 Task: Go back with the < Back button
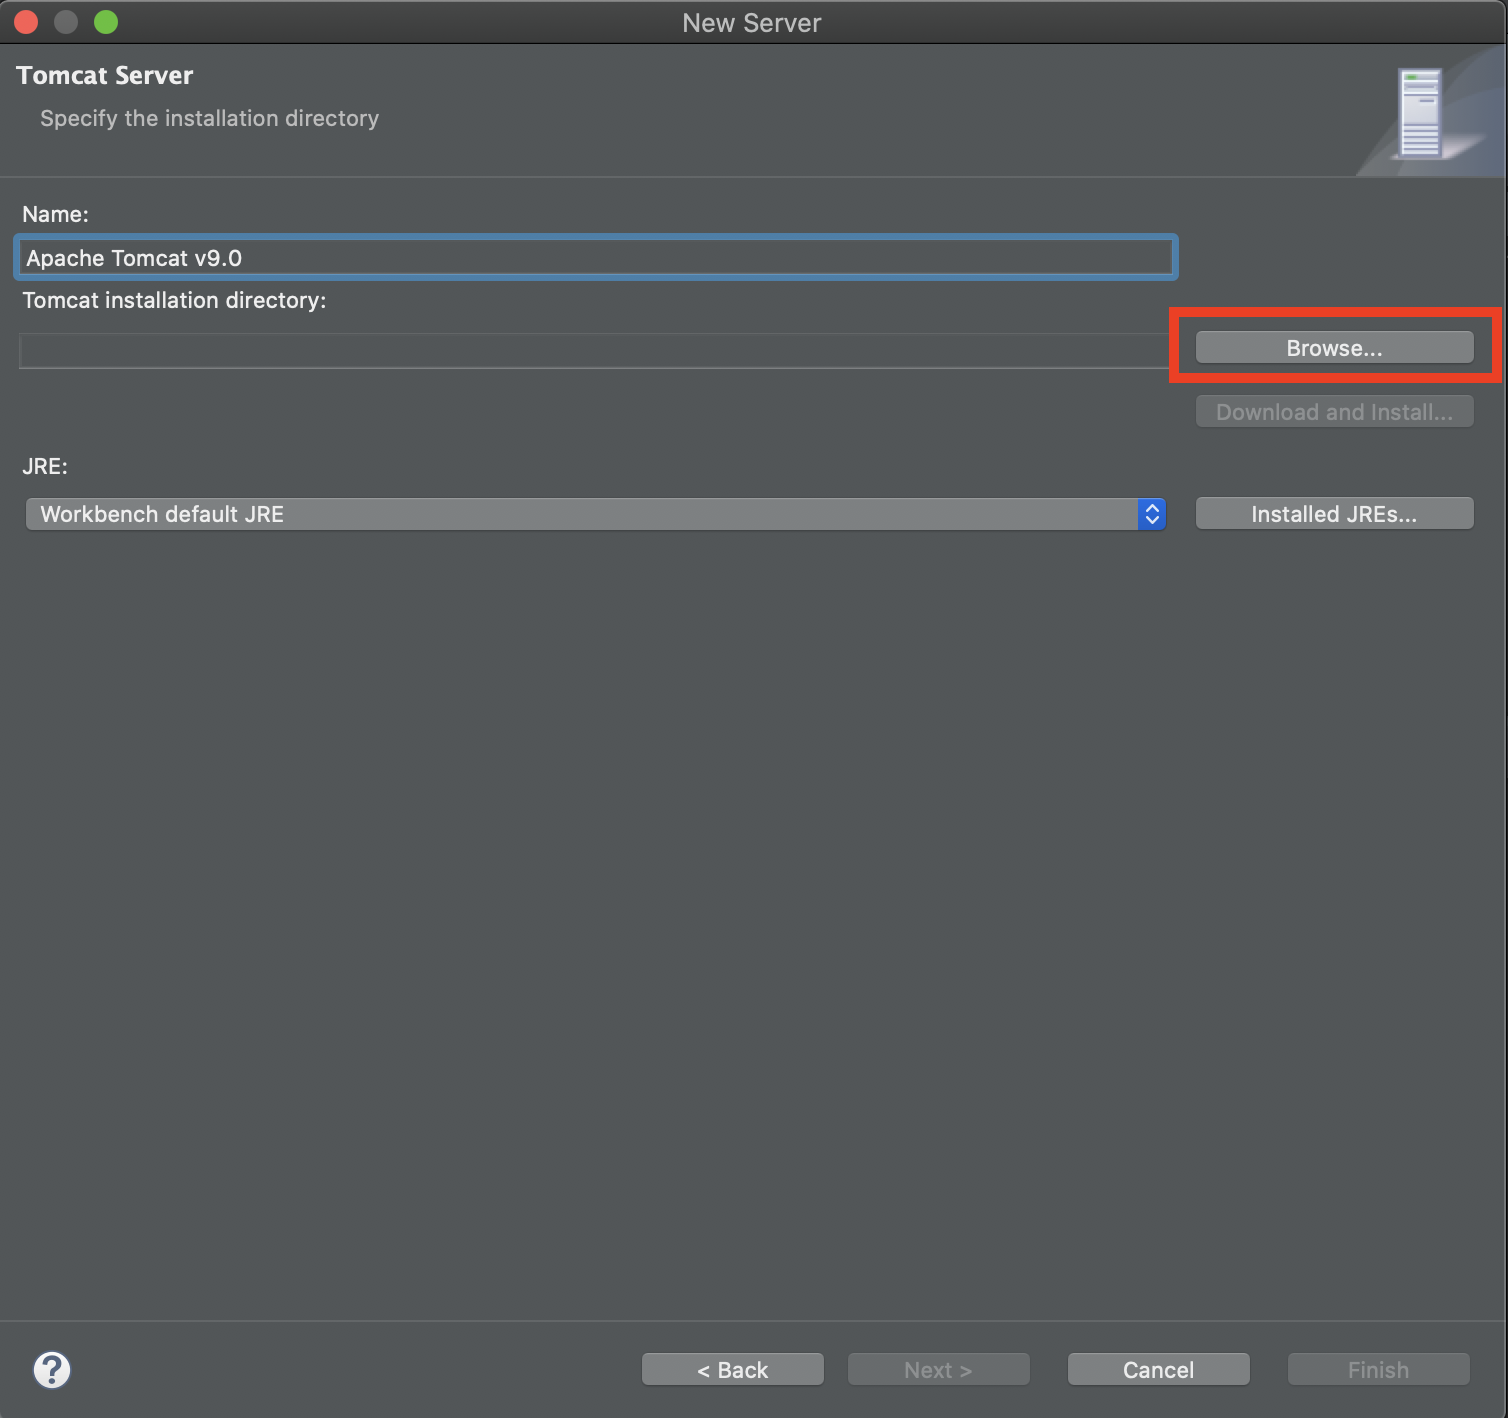click(733, 1370)
